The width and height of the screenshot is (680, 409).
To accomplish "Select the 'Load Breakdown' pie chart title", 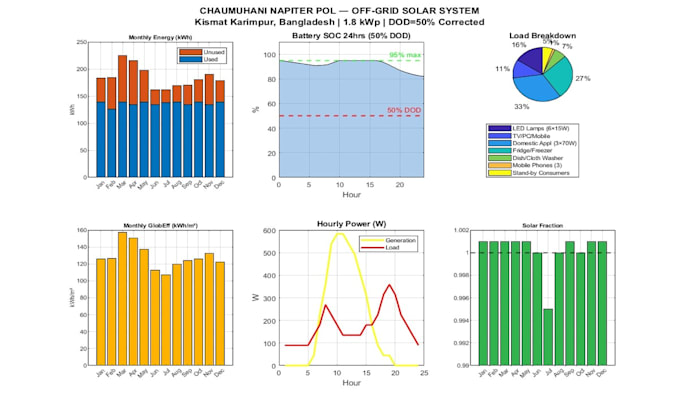I will 543,36.
